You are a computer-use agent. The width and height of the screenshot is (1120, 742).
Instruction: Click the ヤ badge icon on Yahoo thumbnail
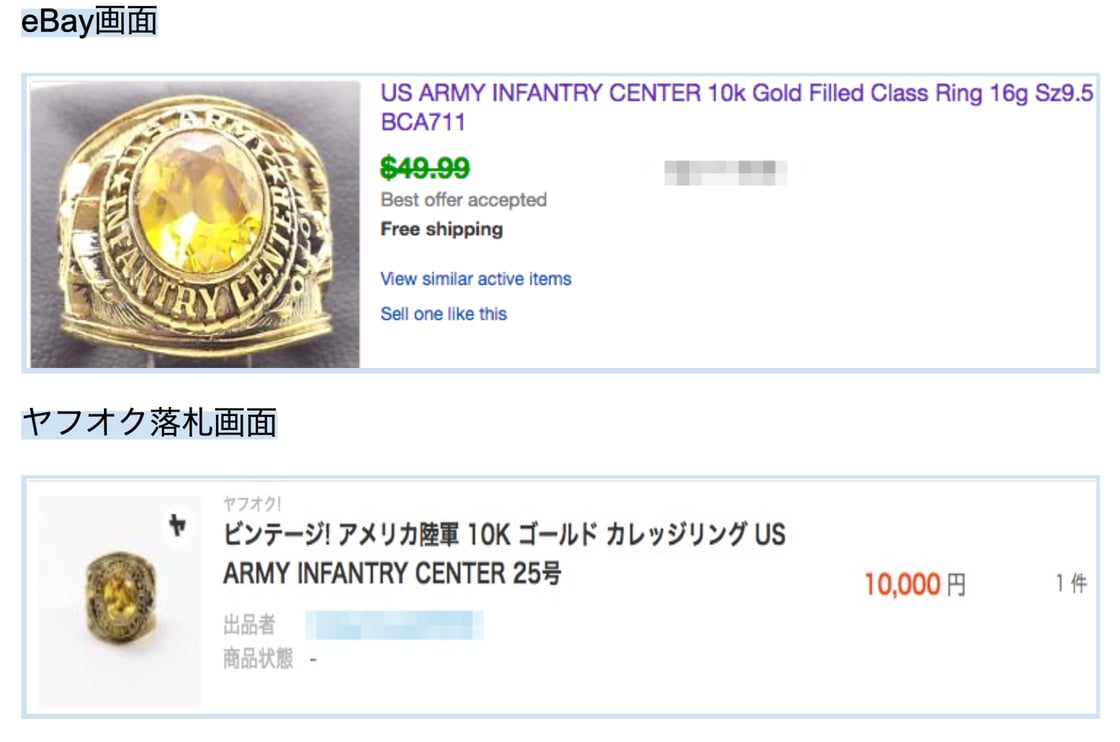coord(178,525)
